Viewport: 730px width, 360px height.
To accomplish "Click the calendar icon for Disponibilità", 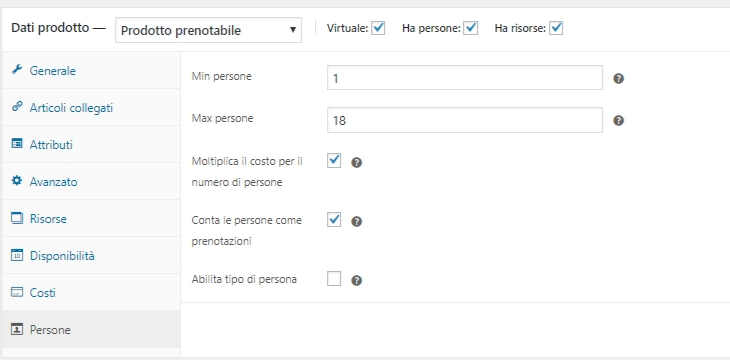I will click(17, 255).
